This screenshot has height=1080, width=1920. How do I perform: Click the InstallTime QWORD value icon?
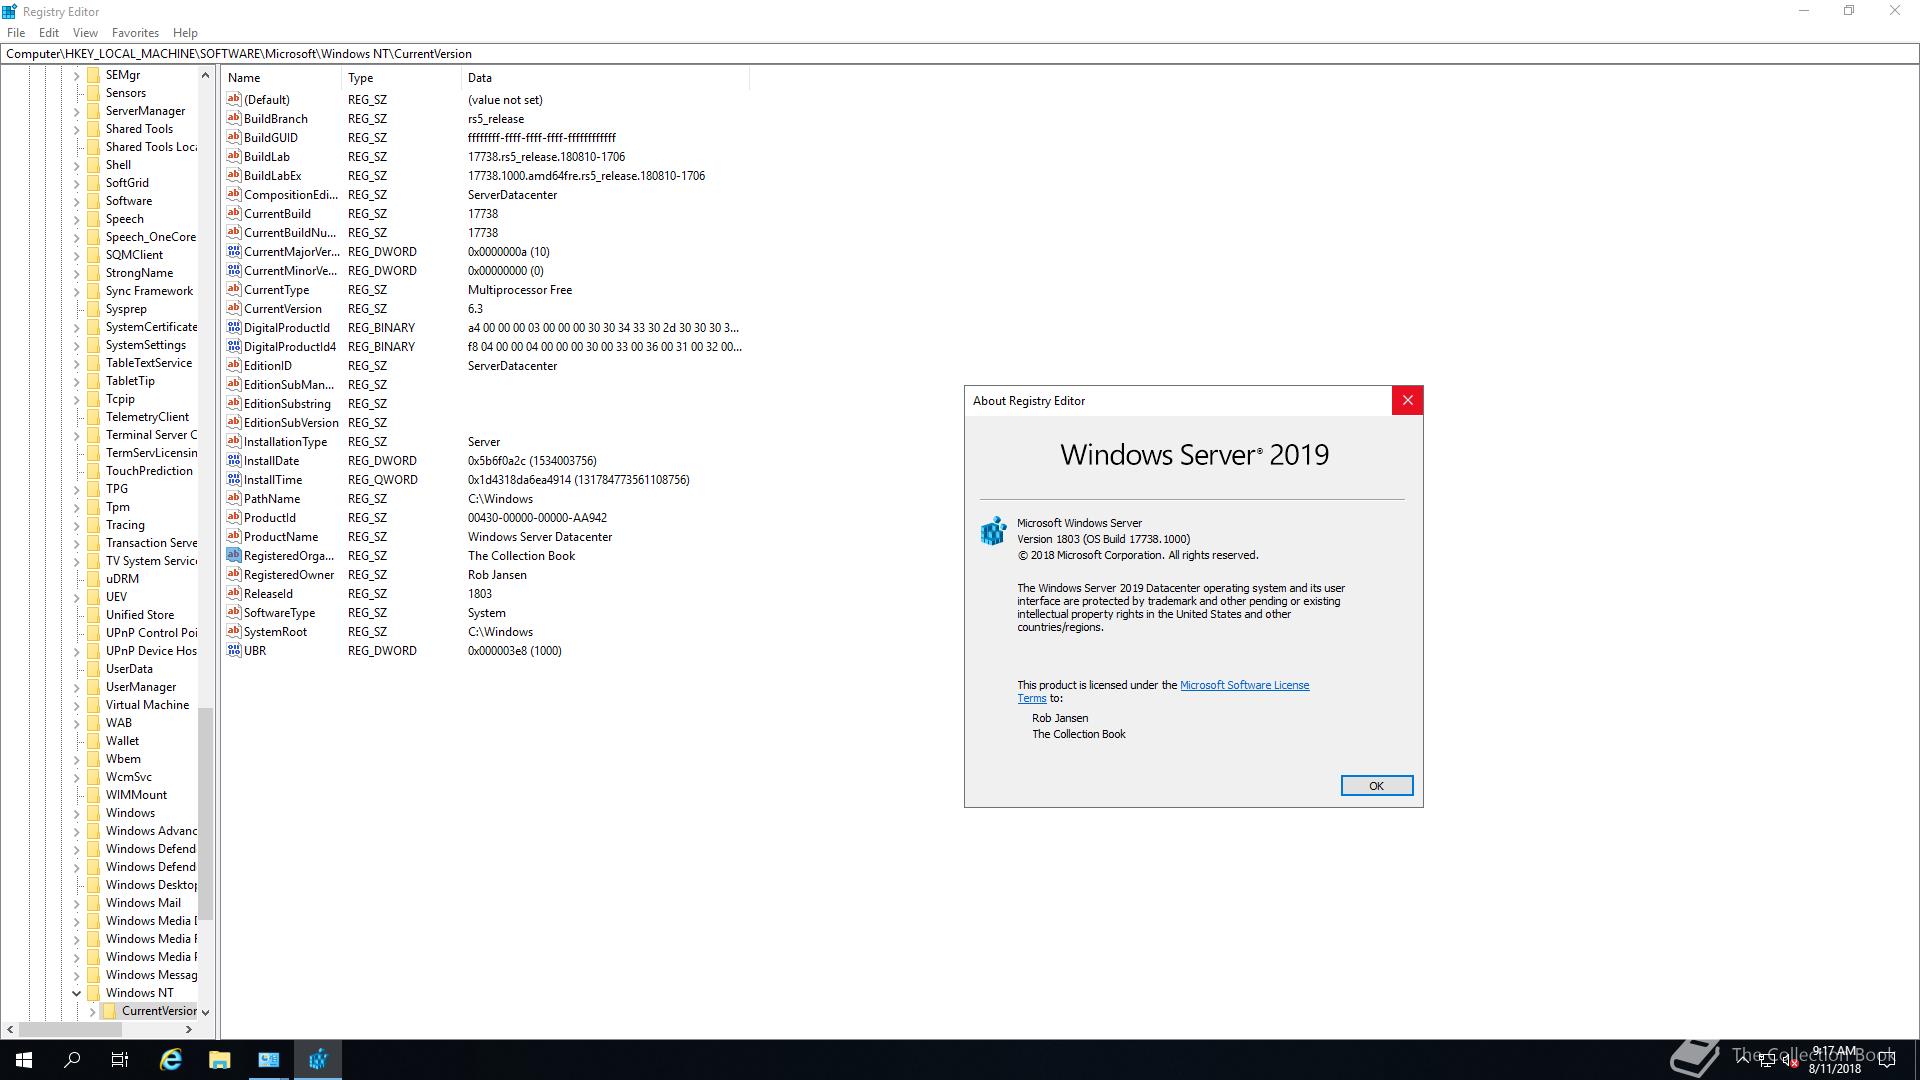(234, 479)
